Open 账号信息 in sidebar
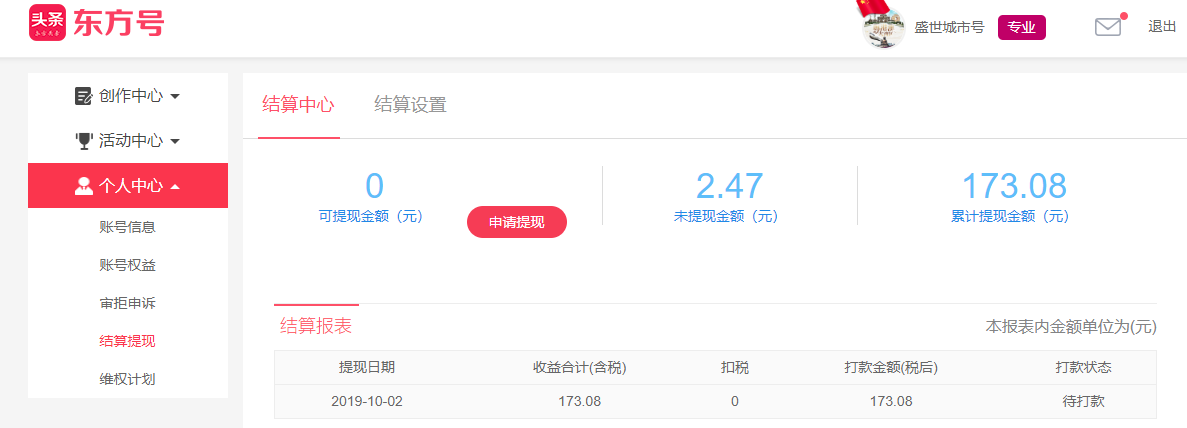The image size is (1187, 428). (x=127, y=227)
